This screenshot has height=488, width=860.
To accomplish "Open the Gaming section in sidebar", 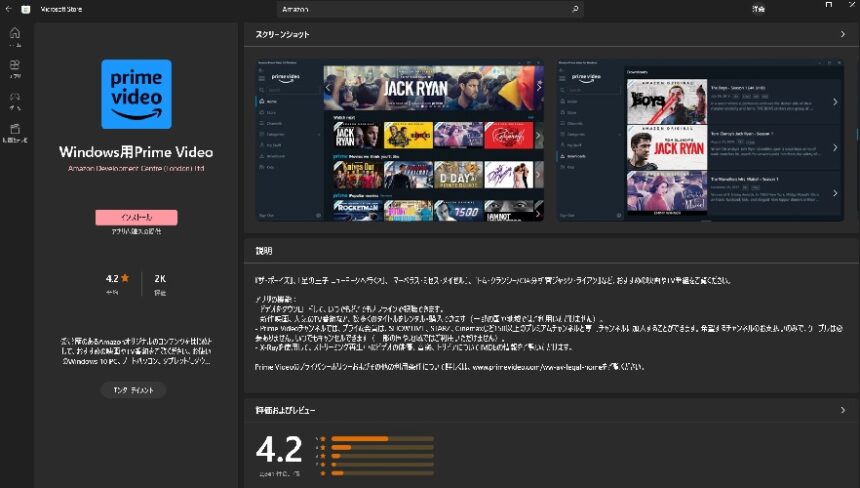I will coord(15,101).
